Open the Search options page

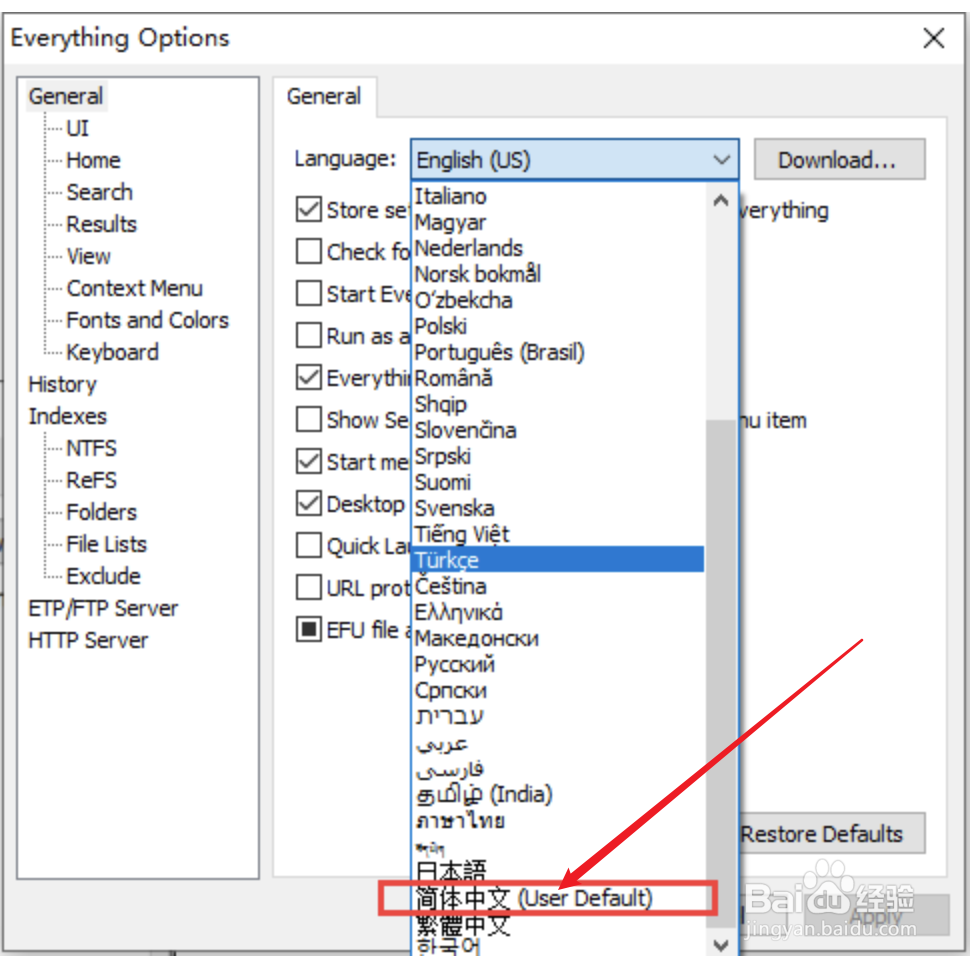pos(100,192)
